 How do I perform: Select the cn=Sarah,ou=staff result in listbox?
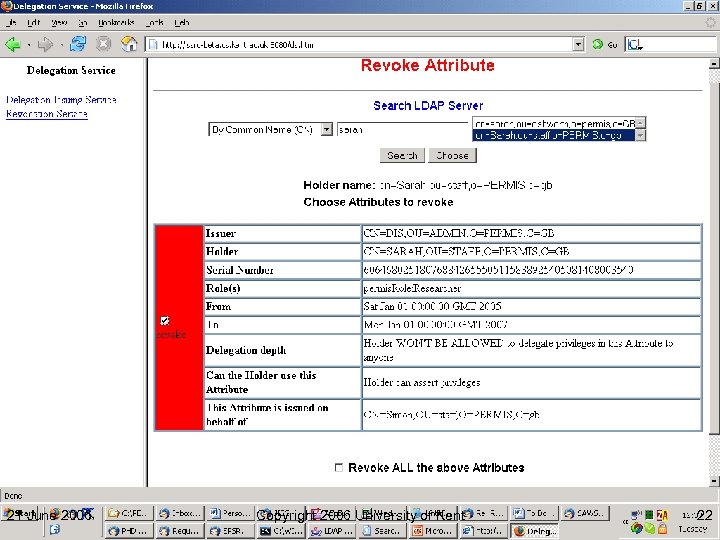(554, 135)
